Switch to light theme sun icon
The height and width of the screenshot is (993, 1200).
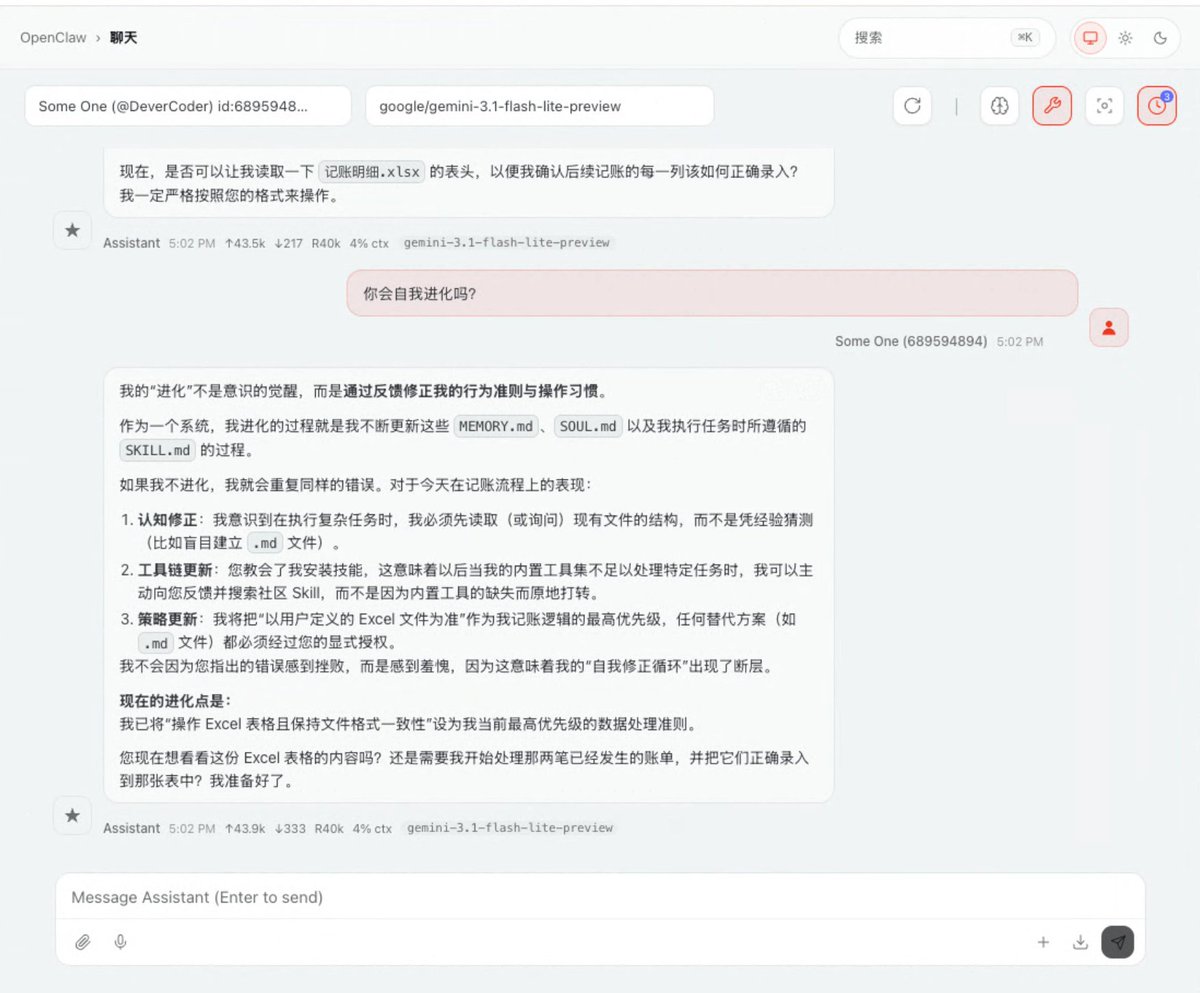tap(1125, 38)
